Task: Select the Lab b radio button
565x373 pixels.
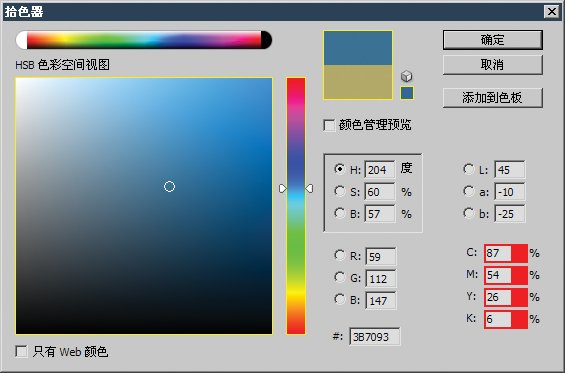Action: (468, 213)
